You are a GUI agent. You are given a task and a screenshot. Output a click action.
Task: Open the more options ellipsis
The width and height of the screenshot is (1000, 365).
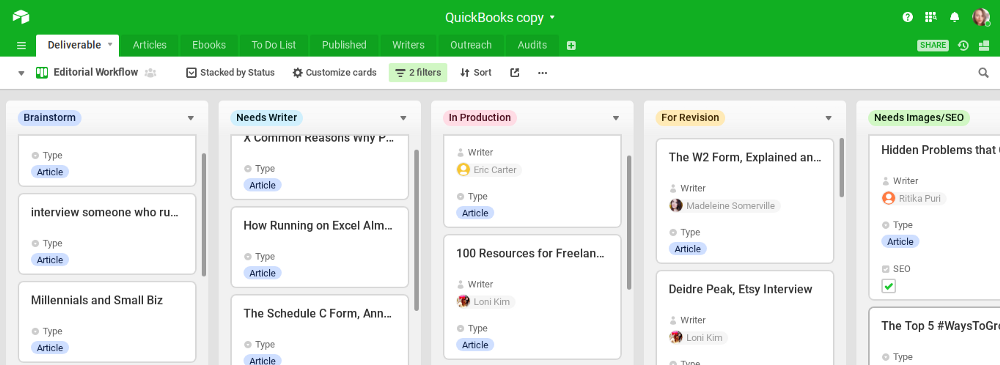(542, 73)
